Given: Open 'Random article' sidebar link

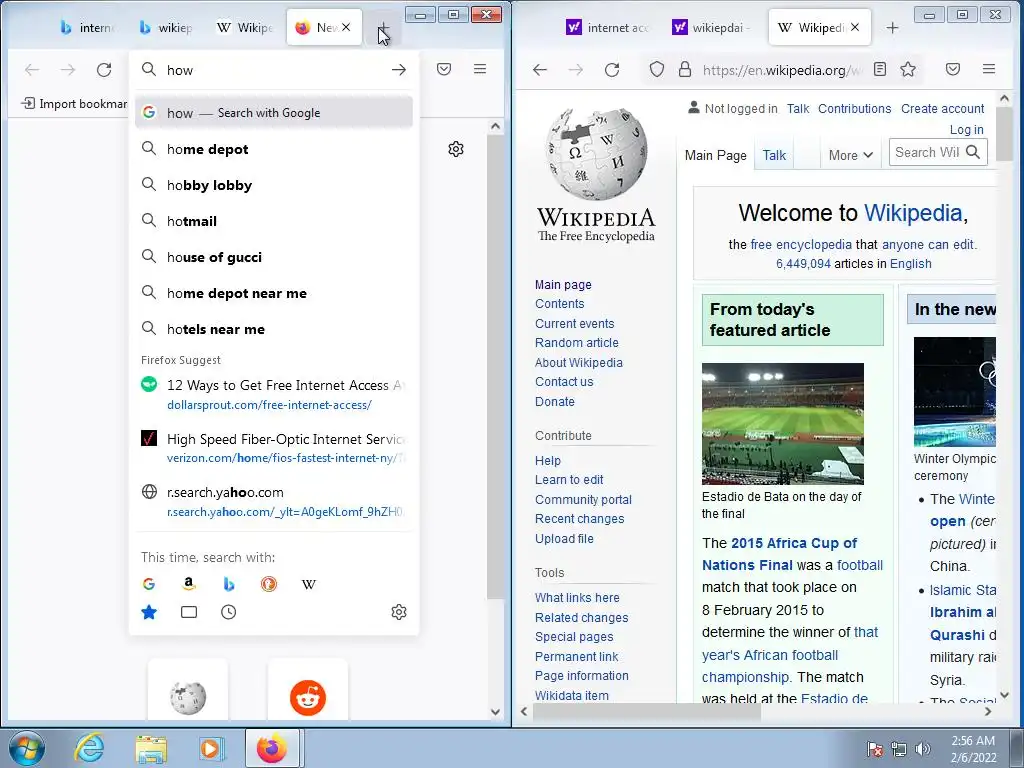Looking at the screenshot, I should pyautogui.click(x=577, y=342).
